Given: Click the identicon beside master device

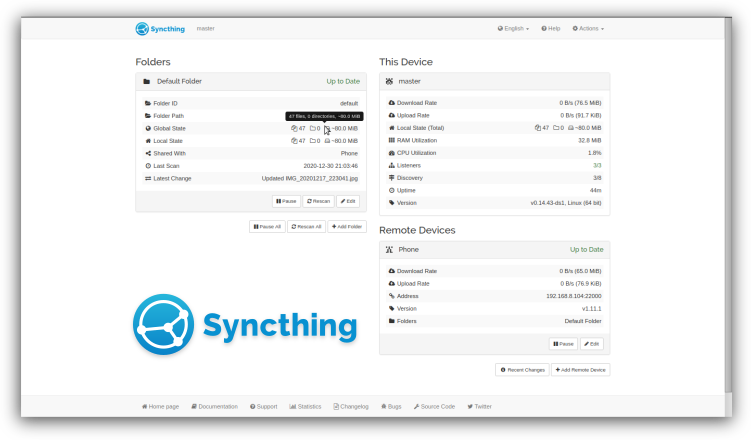Looking at the screenshot, I should pos(389,81).
